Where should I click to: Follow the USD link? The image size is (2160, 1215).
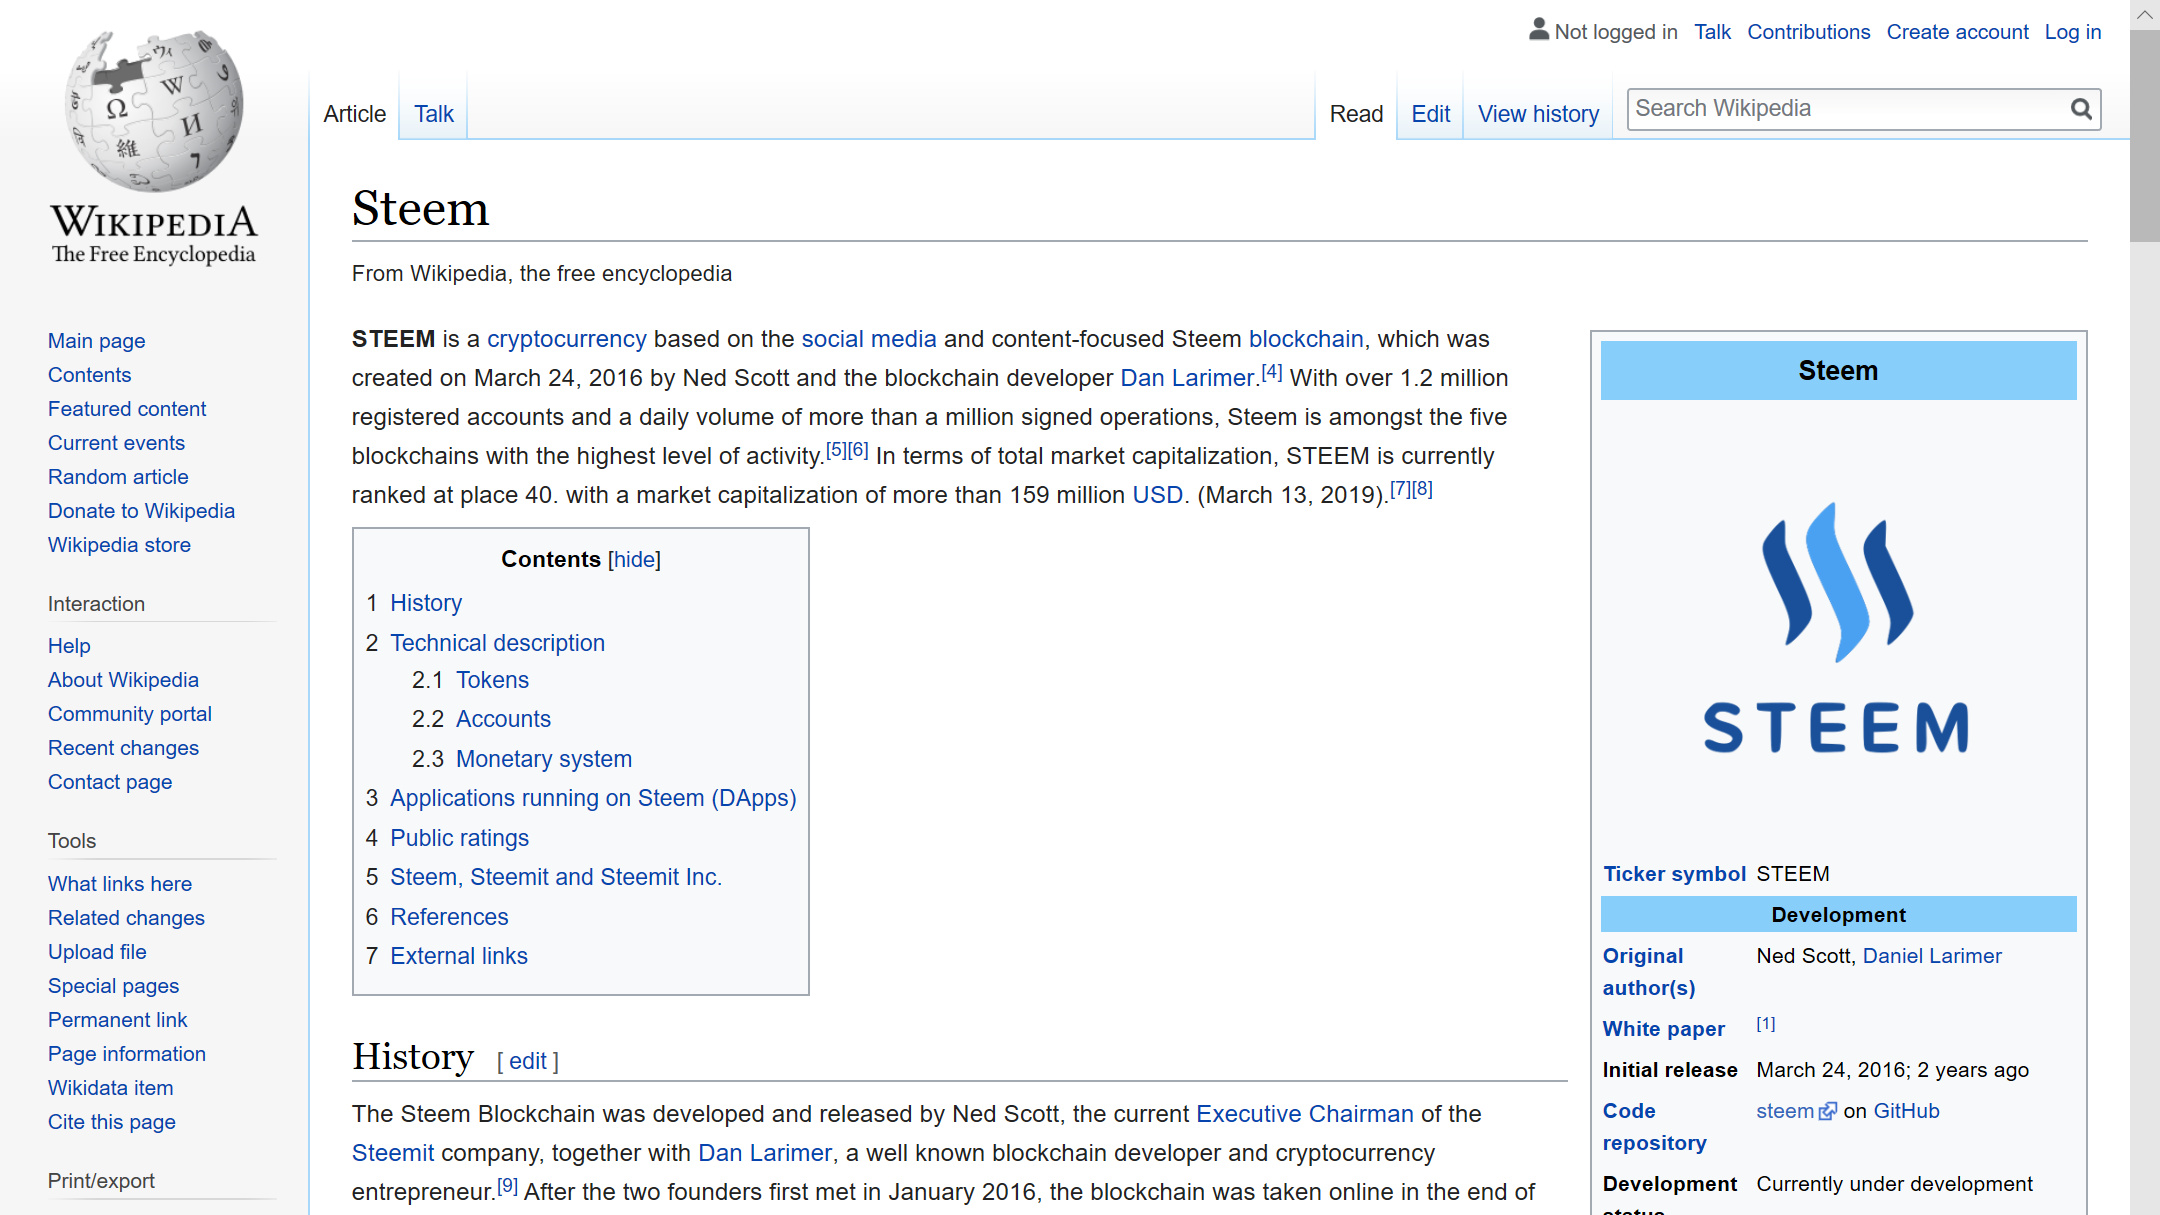(1157, 495)
